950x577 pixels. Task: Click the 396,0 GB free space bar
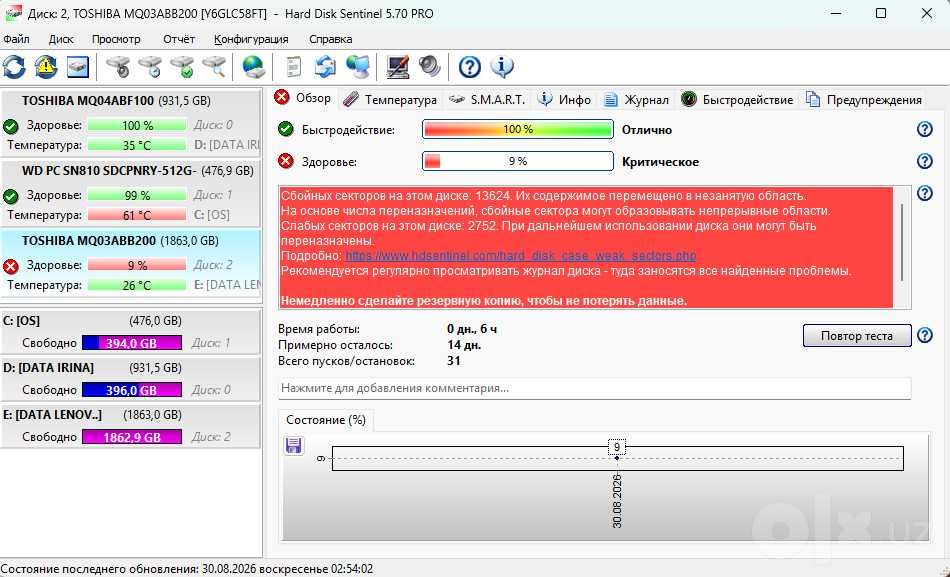(132, 390)
